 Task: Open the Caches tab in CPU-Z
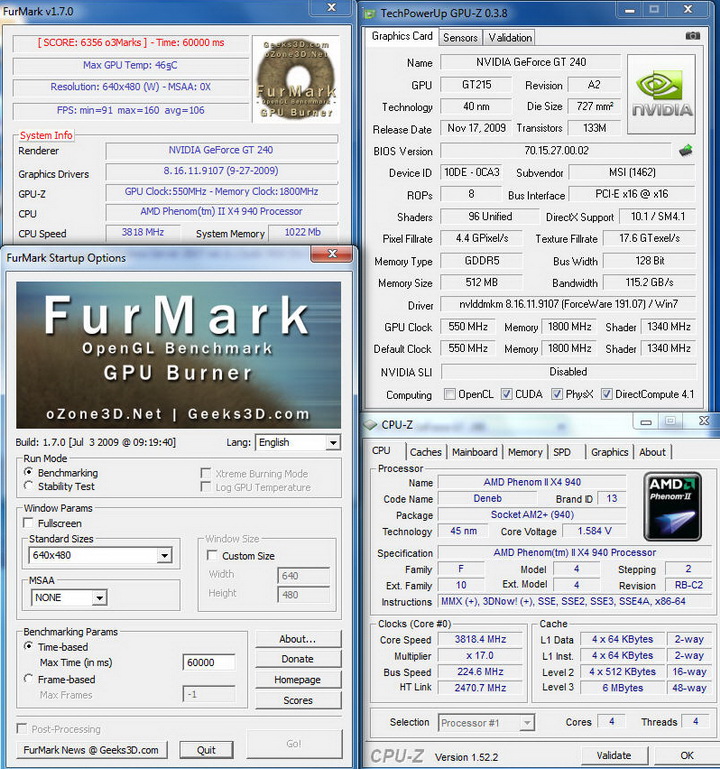pyautogui.click(x=426, y=452)
